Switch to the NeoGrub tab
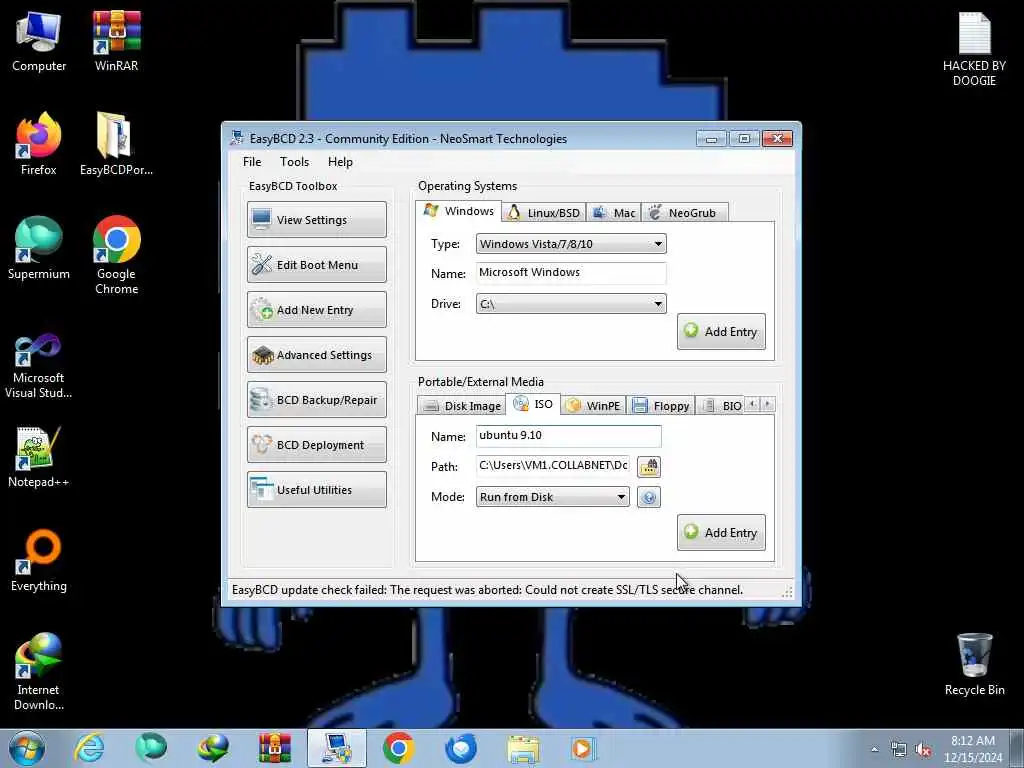This screenshot has width=1024, height=768. coord(684,213)
